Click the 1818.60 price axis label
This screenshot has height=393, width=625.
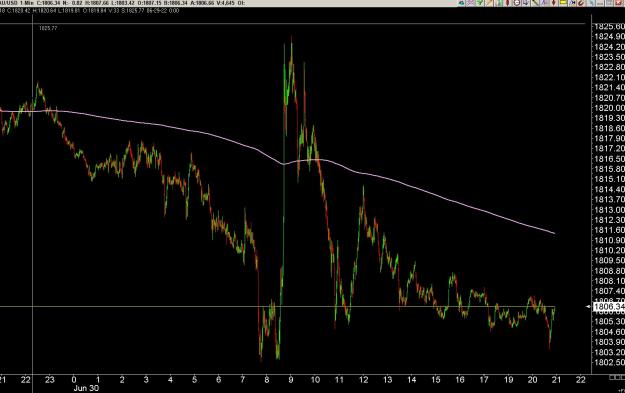click(x=609, y=128)
